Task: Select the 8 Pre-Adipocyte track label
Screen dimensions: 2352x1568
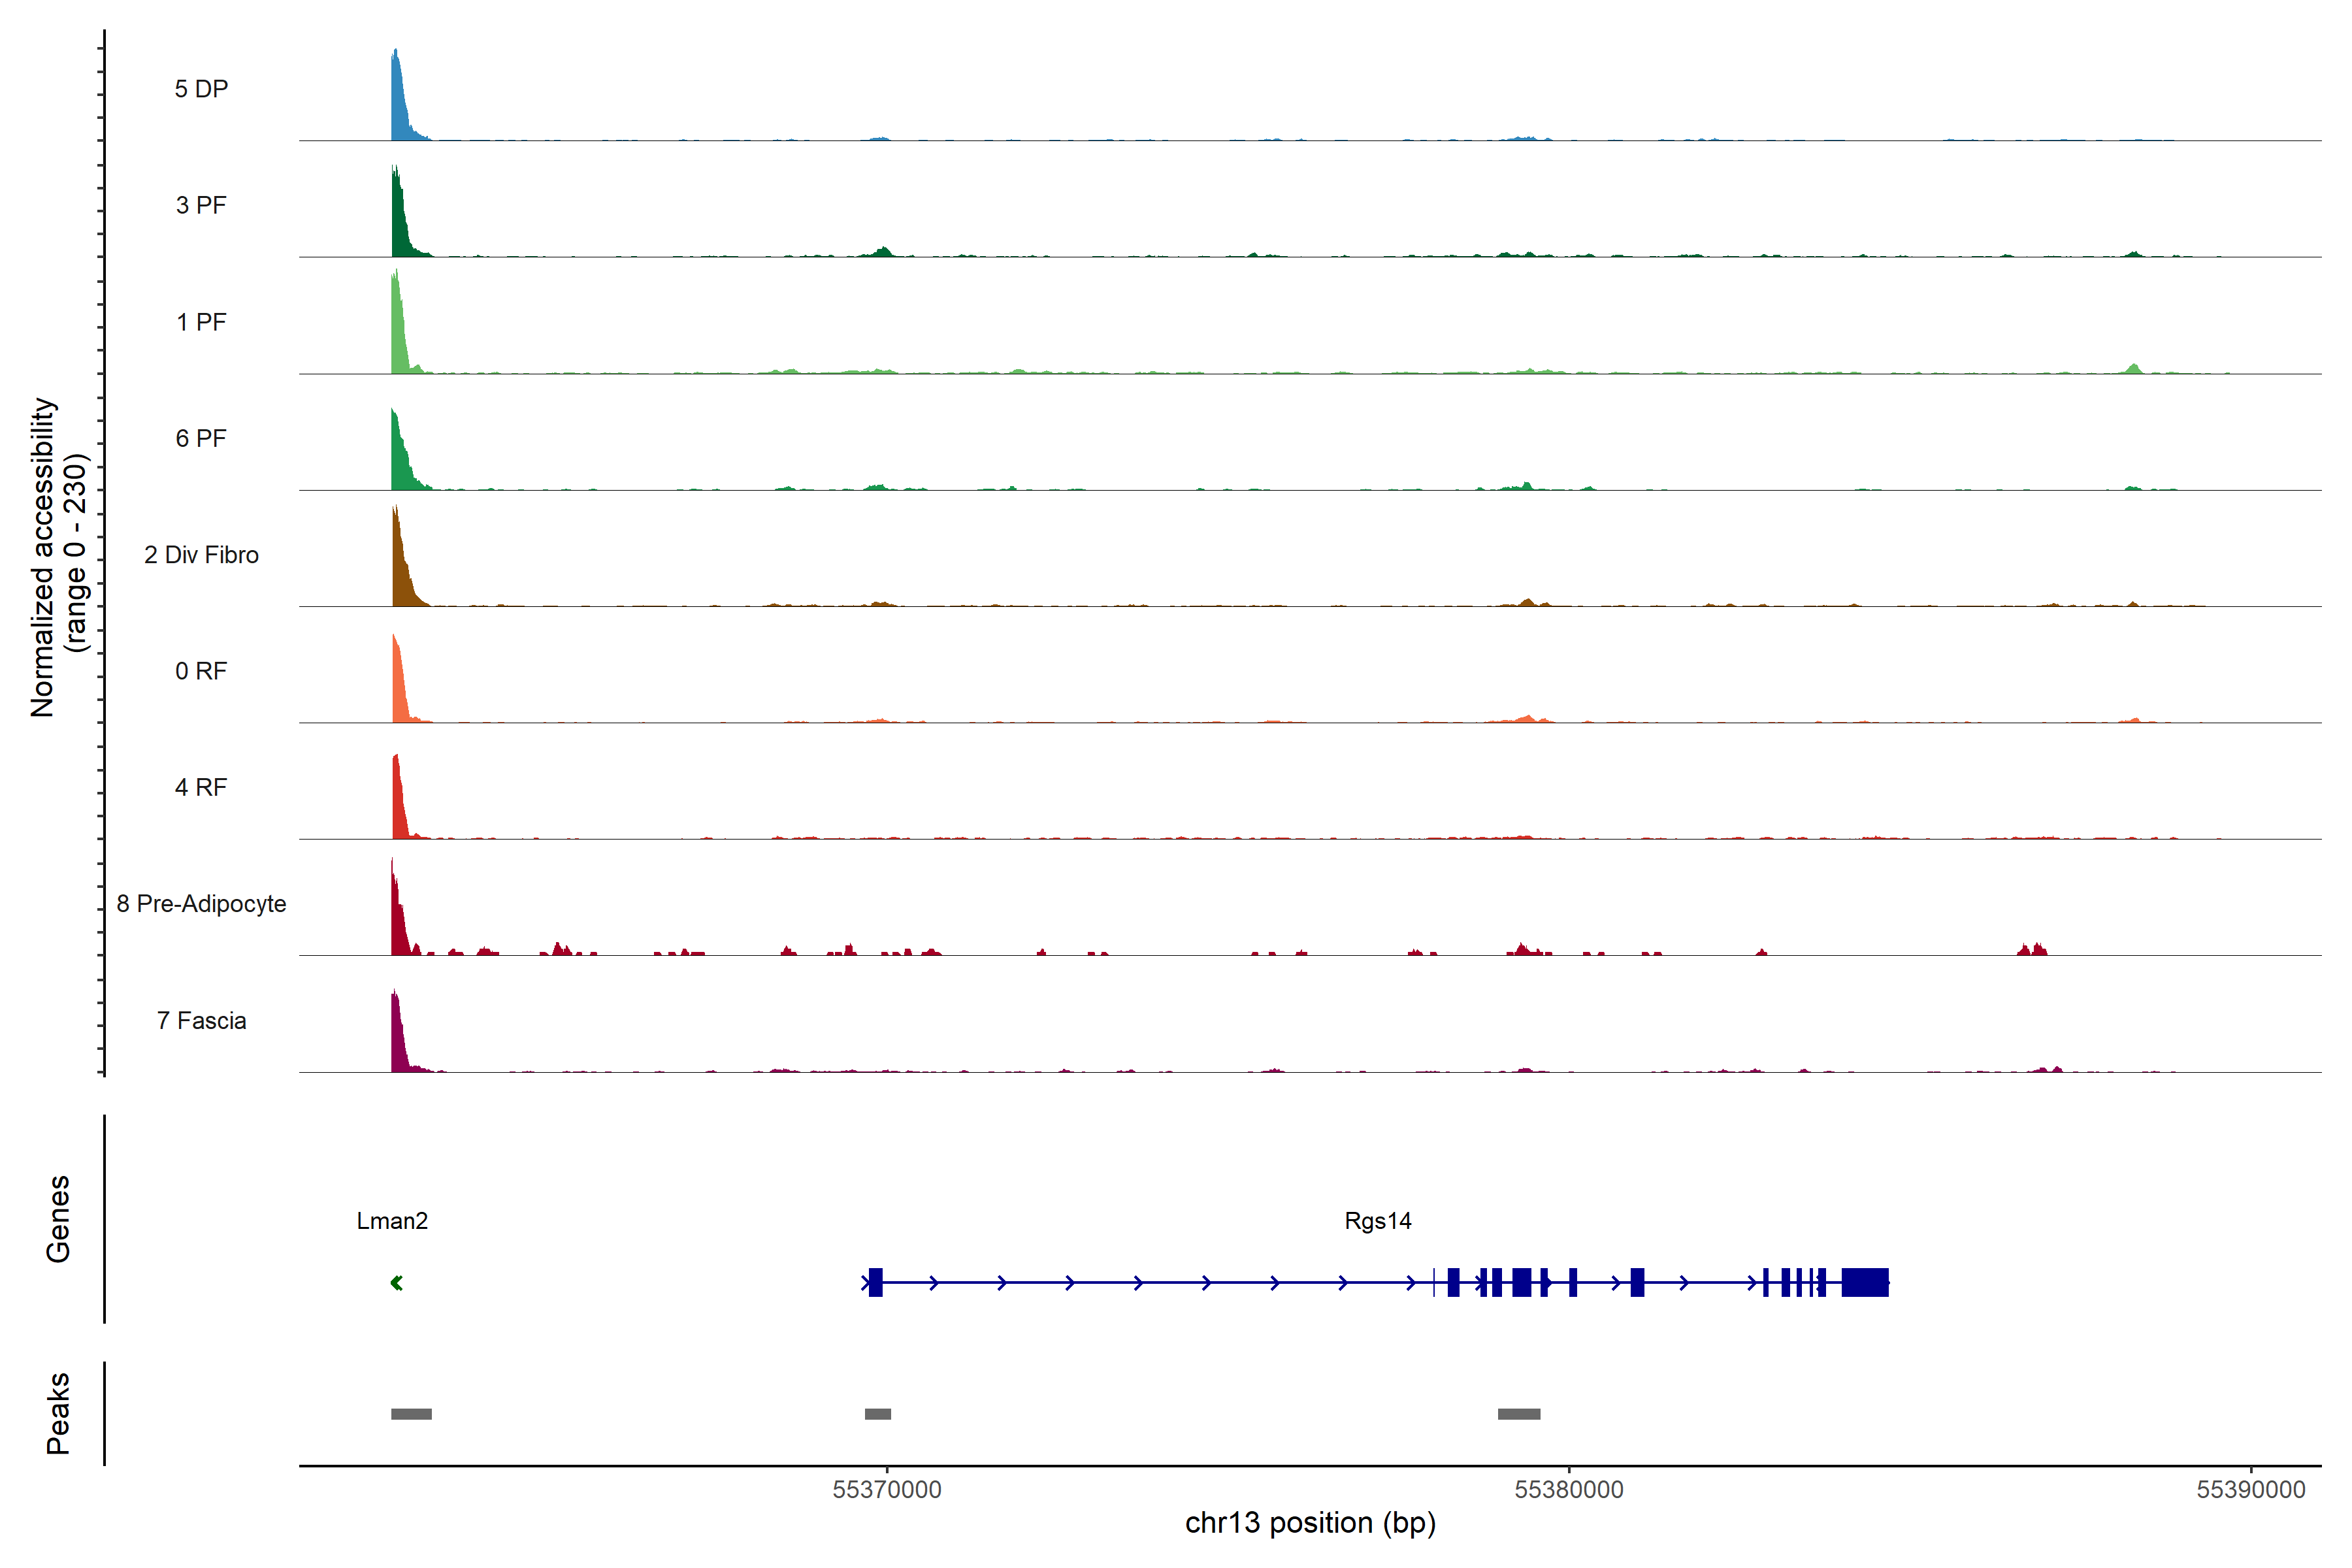Action: (201, 904)
